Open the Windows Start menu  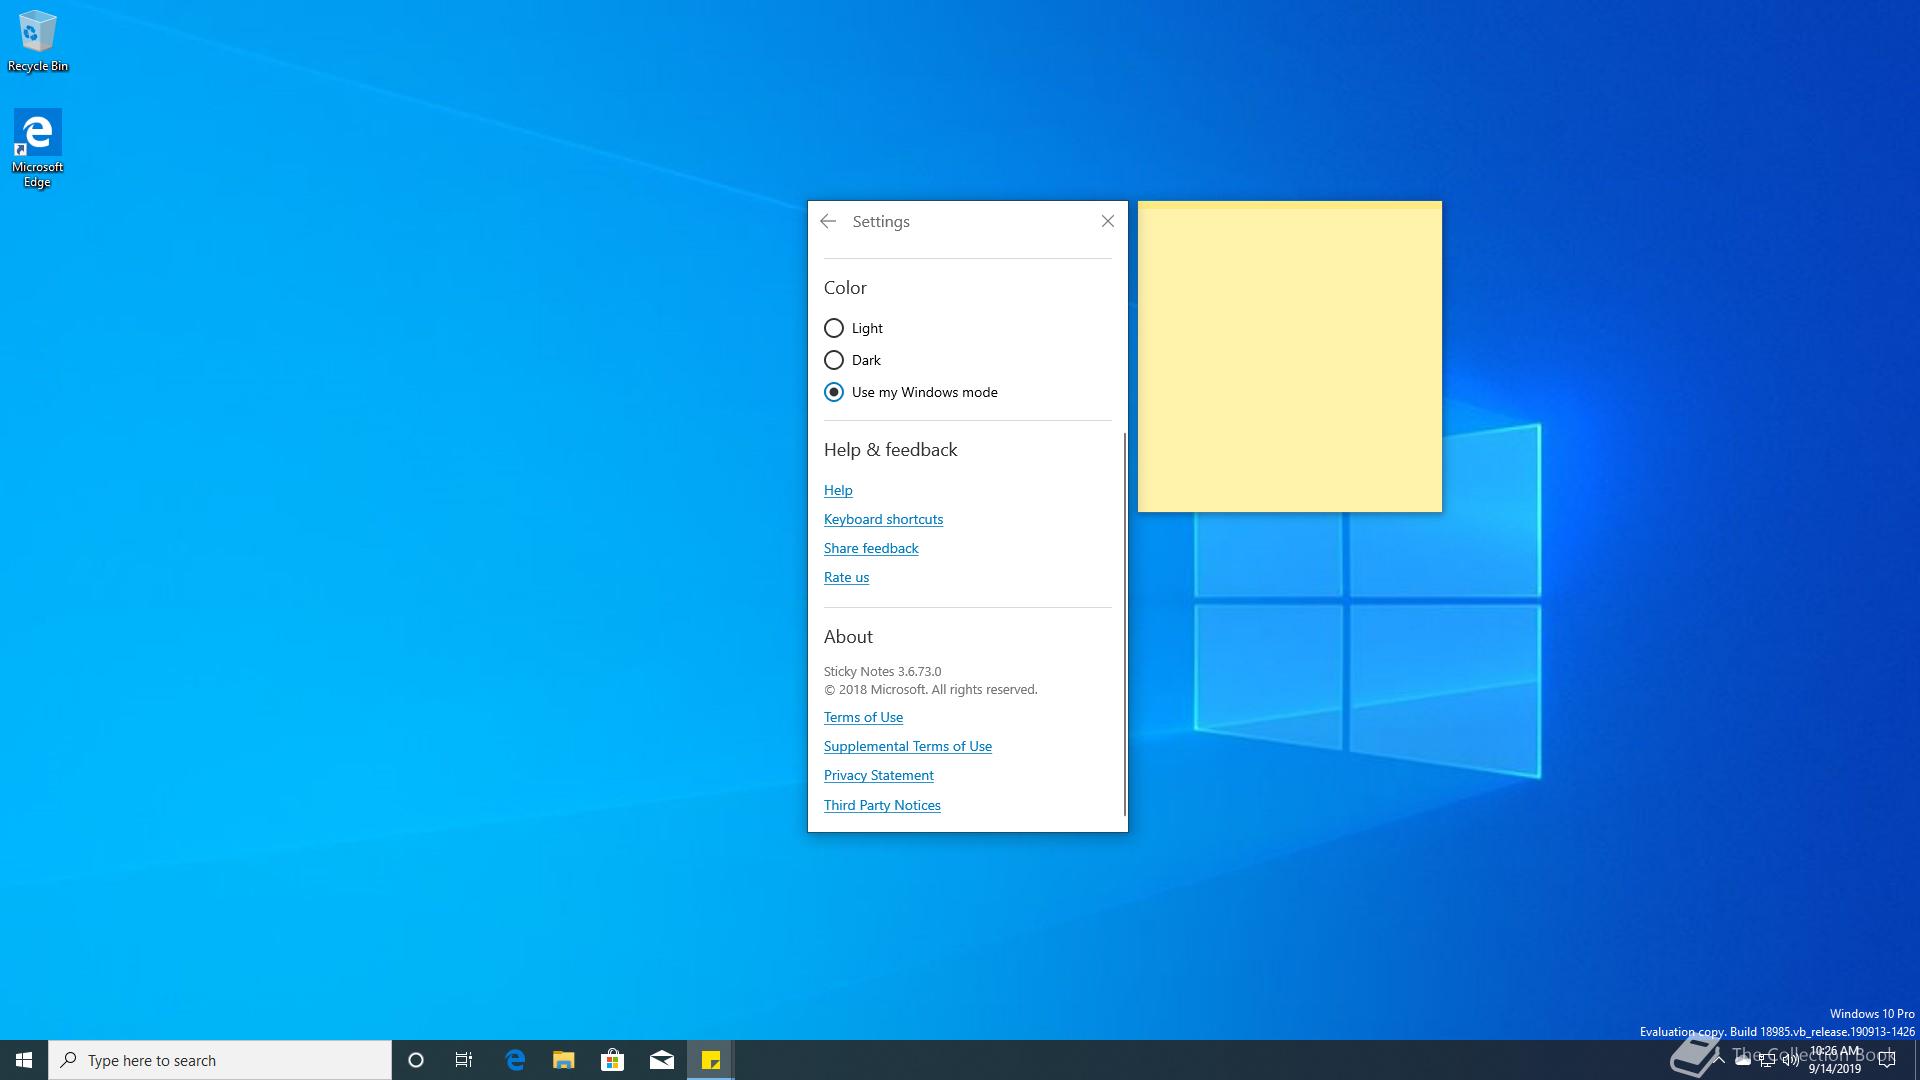(x=24, y=1060)
